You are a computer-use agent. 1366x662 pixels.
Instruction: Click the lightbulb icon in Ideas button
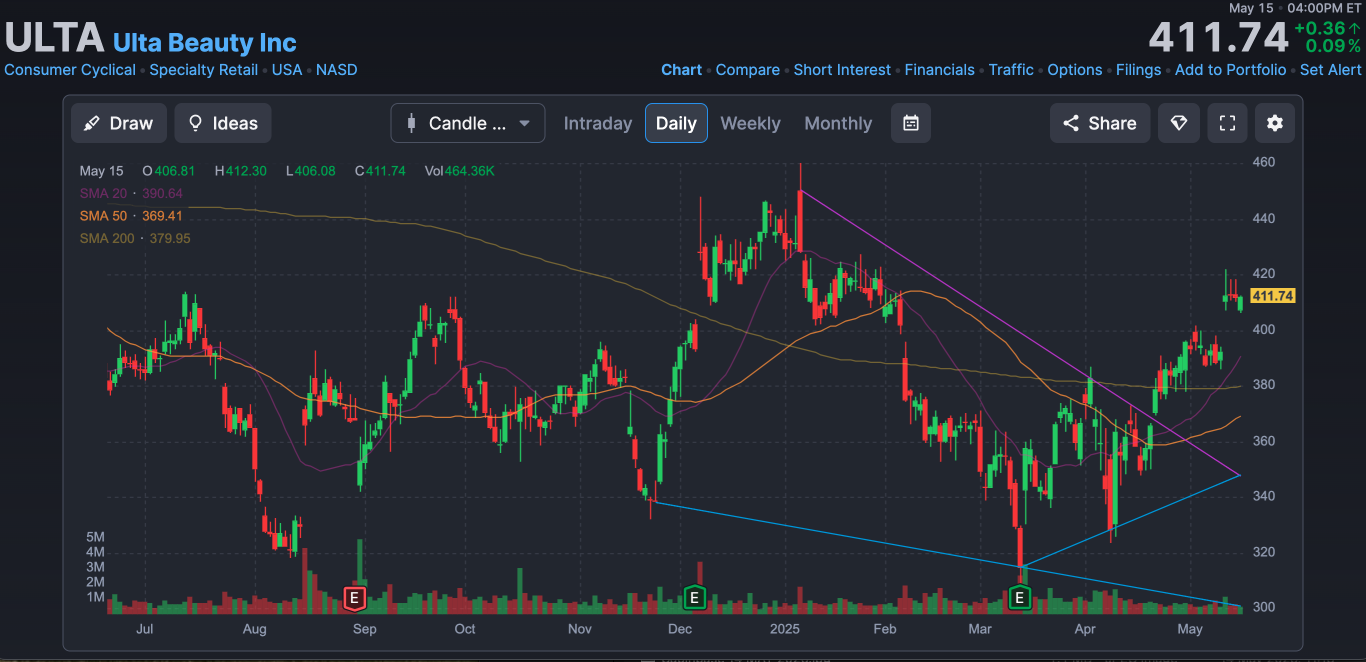[x=196, y=123]
